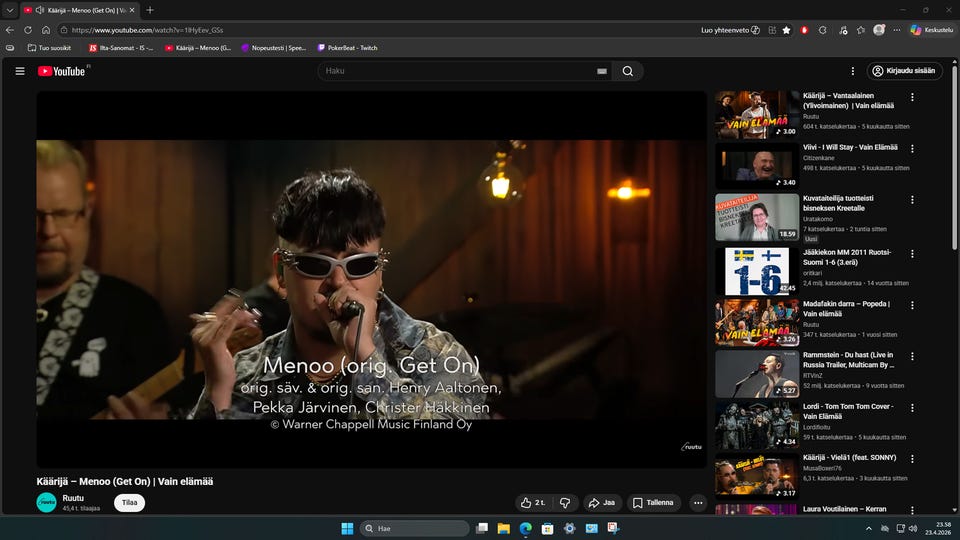Open the on-screen keyboard icon in search box
The width and height of the screenshot is (960, 540).
pos(601,71)
